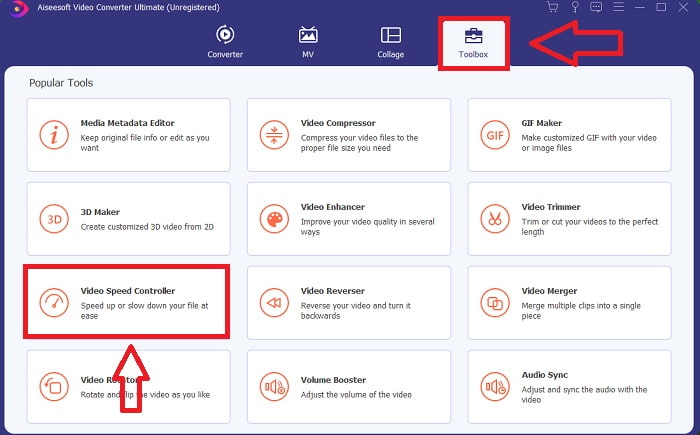
Task: Click the Media Metadata Editor info icon
Action: tap(52, 134)
